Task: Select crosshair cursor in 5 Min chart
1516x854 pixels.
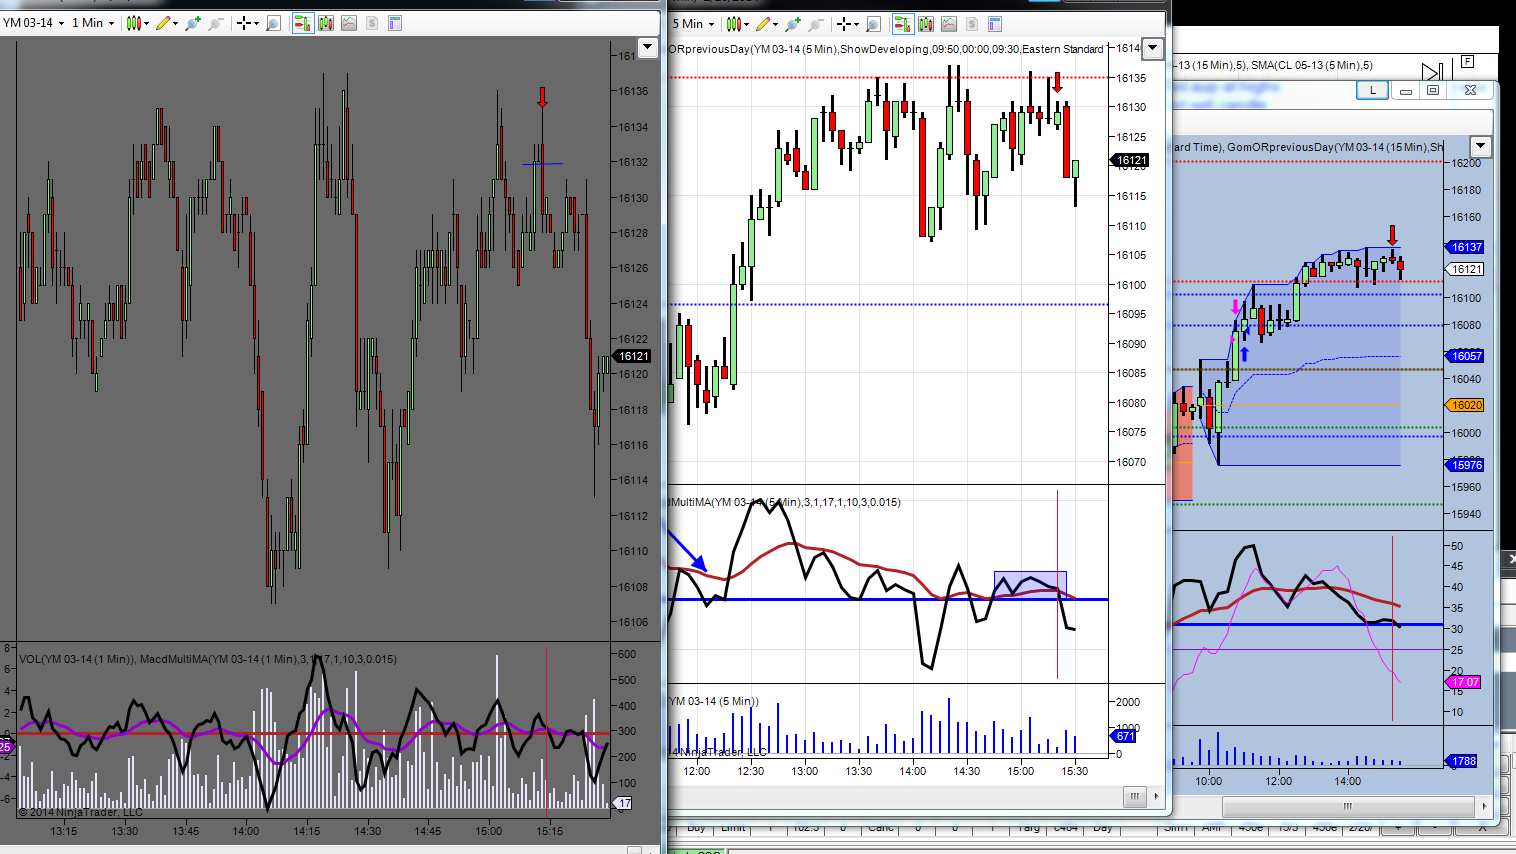Action: tap(844, 24)
